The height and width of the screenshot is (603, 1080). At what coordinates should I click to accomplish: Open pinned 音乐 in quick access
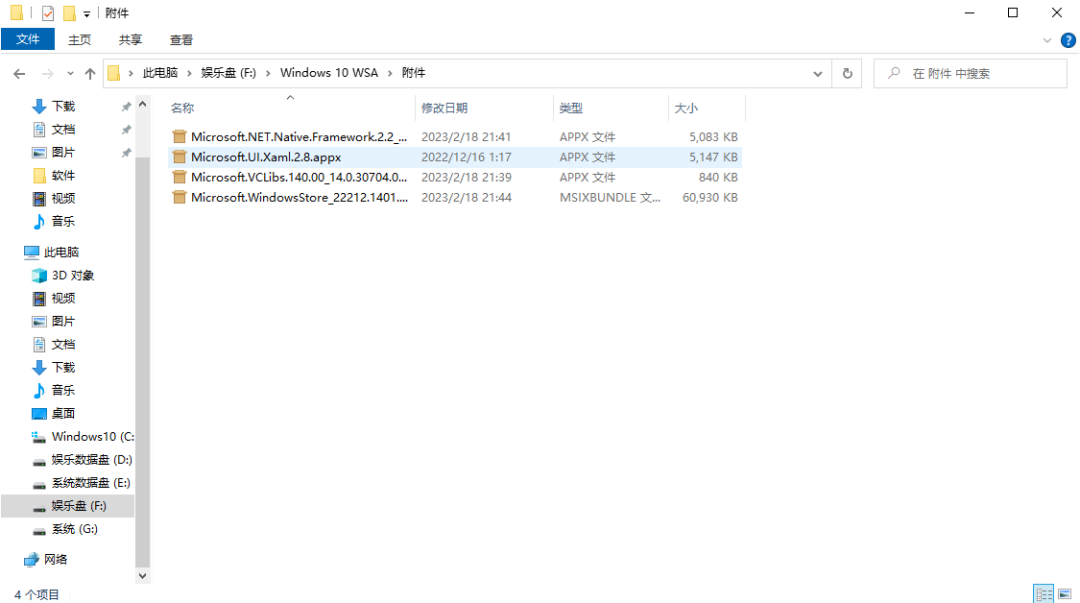coord(63,221)
